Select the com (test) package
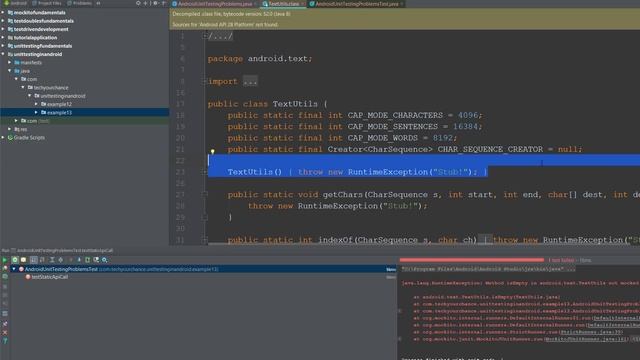The image size is (640, 360). click(x=38, y=121)
